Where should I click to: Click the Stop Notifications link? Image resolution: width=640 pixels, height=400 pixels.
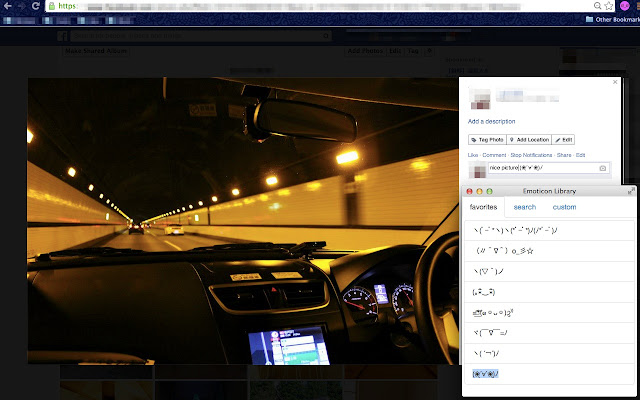pos(531,155)
